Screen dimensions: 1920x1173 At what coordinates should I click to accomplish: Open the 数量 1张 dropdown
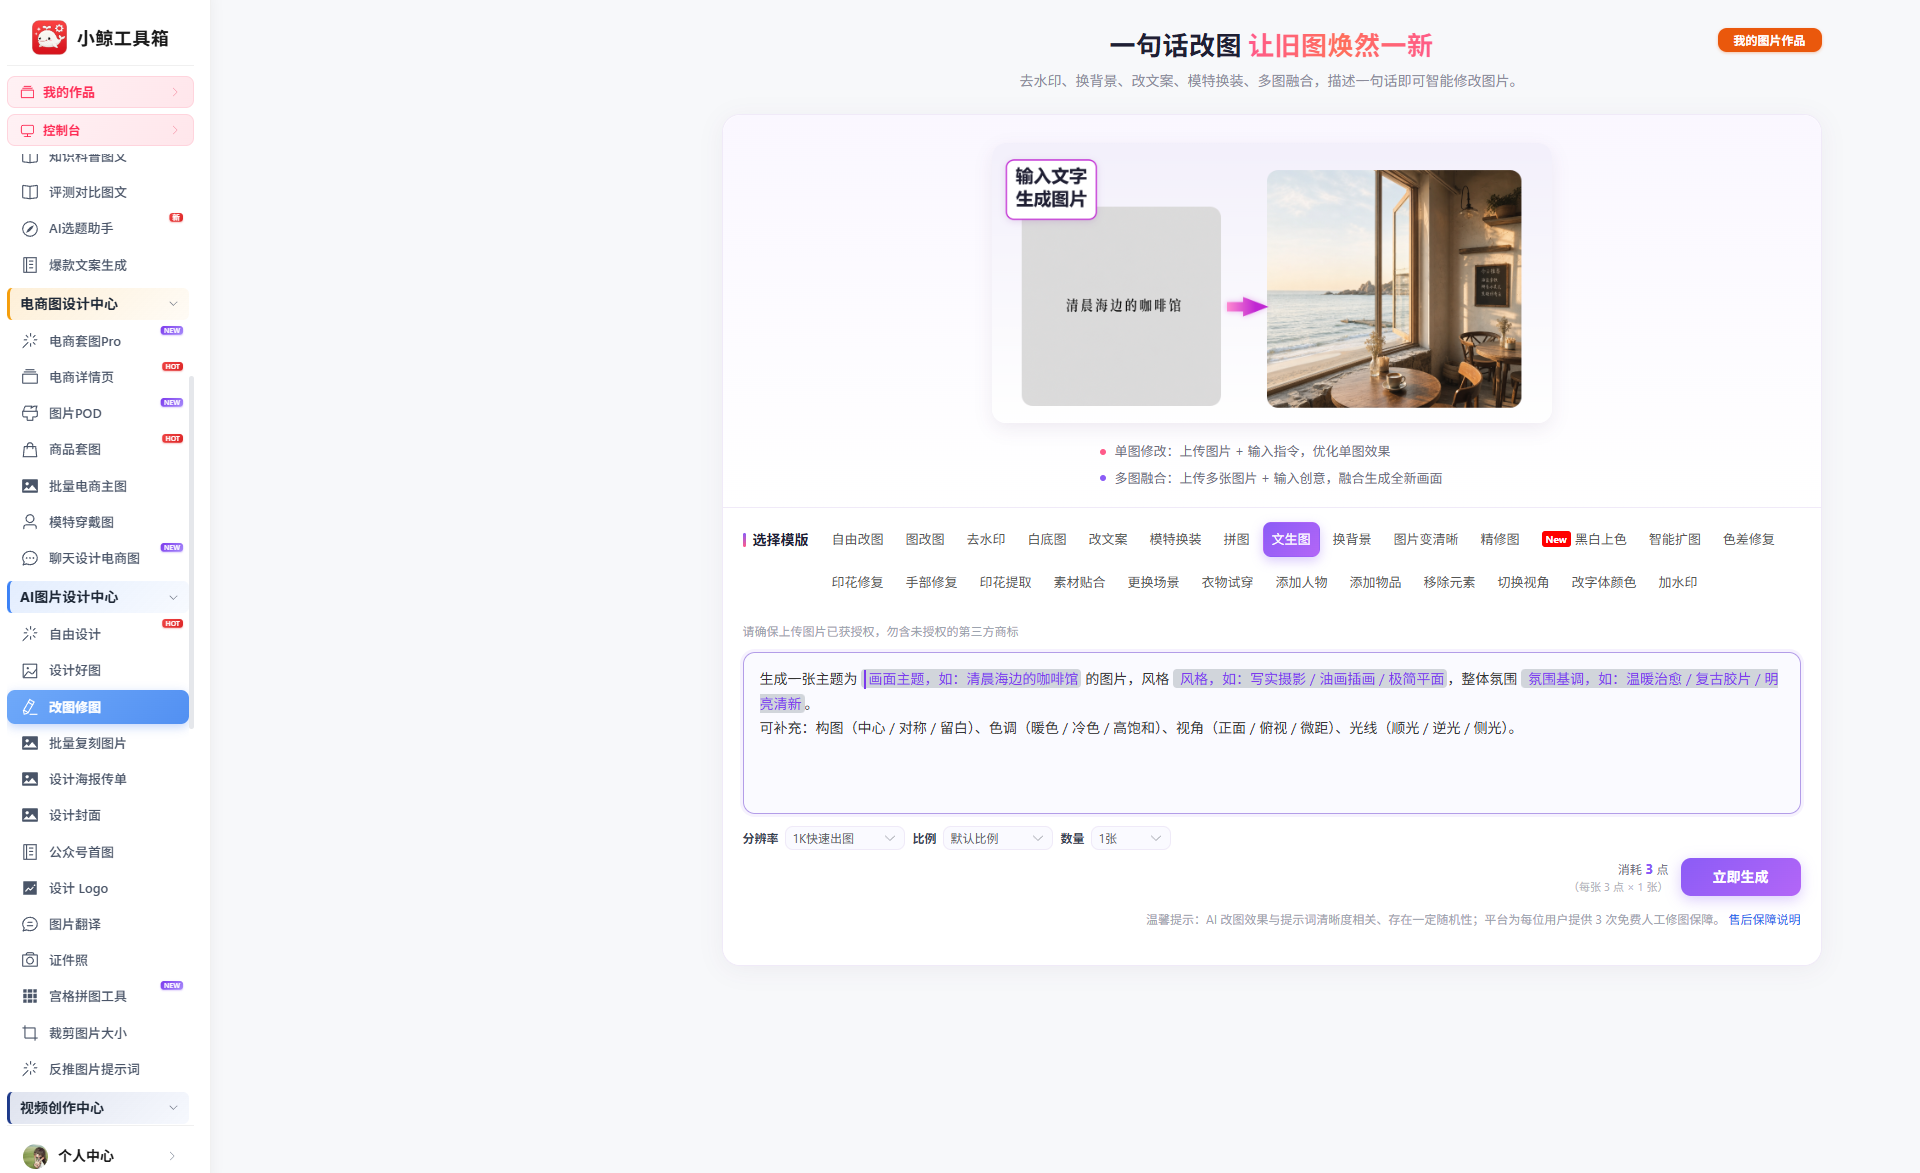pos(1130,839)
